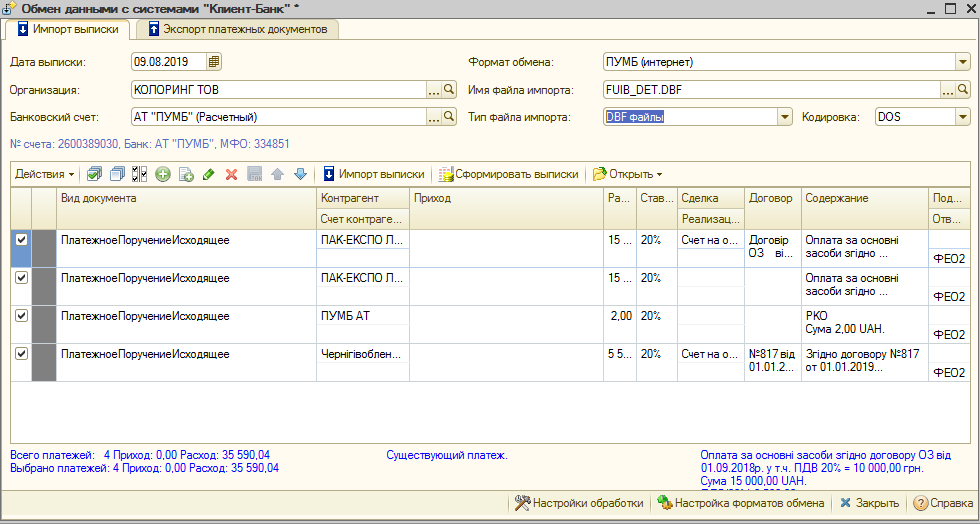Click the green add row icon
This screenshot has height=524, width=980.
pos(163,174)
